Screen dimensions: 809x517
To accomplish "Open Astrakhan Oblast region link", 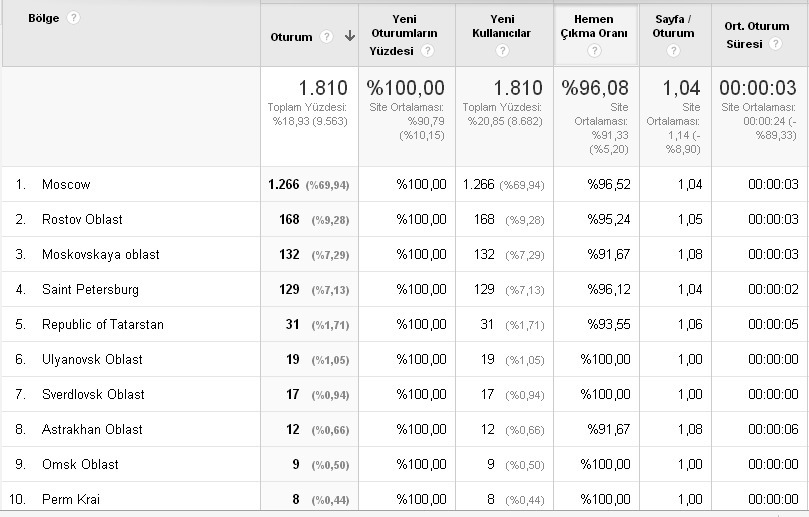I will pyautogui.click(x=92, y=429).
